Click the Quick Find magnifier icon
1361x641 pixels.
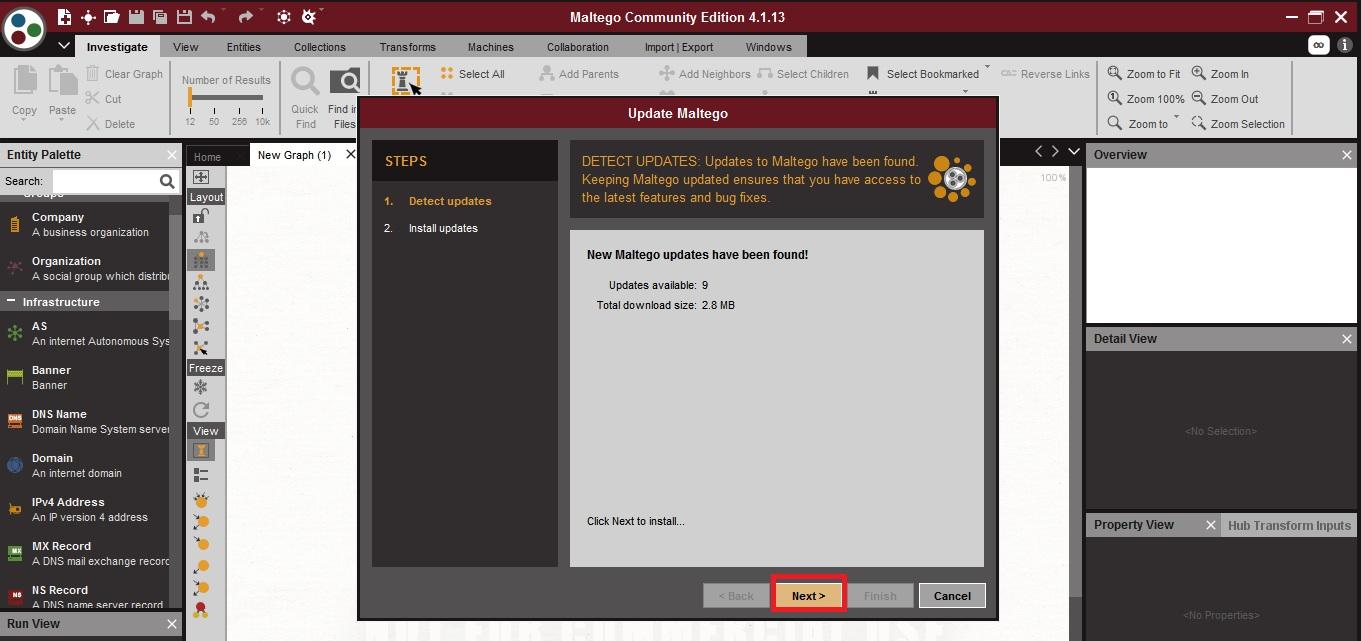click(x=305, y=83)
